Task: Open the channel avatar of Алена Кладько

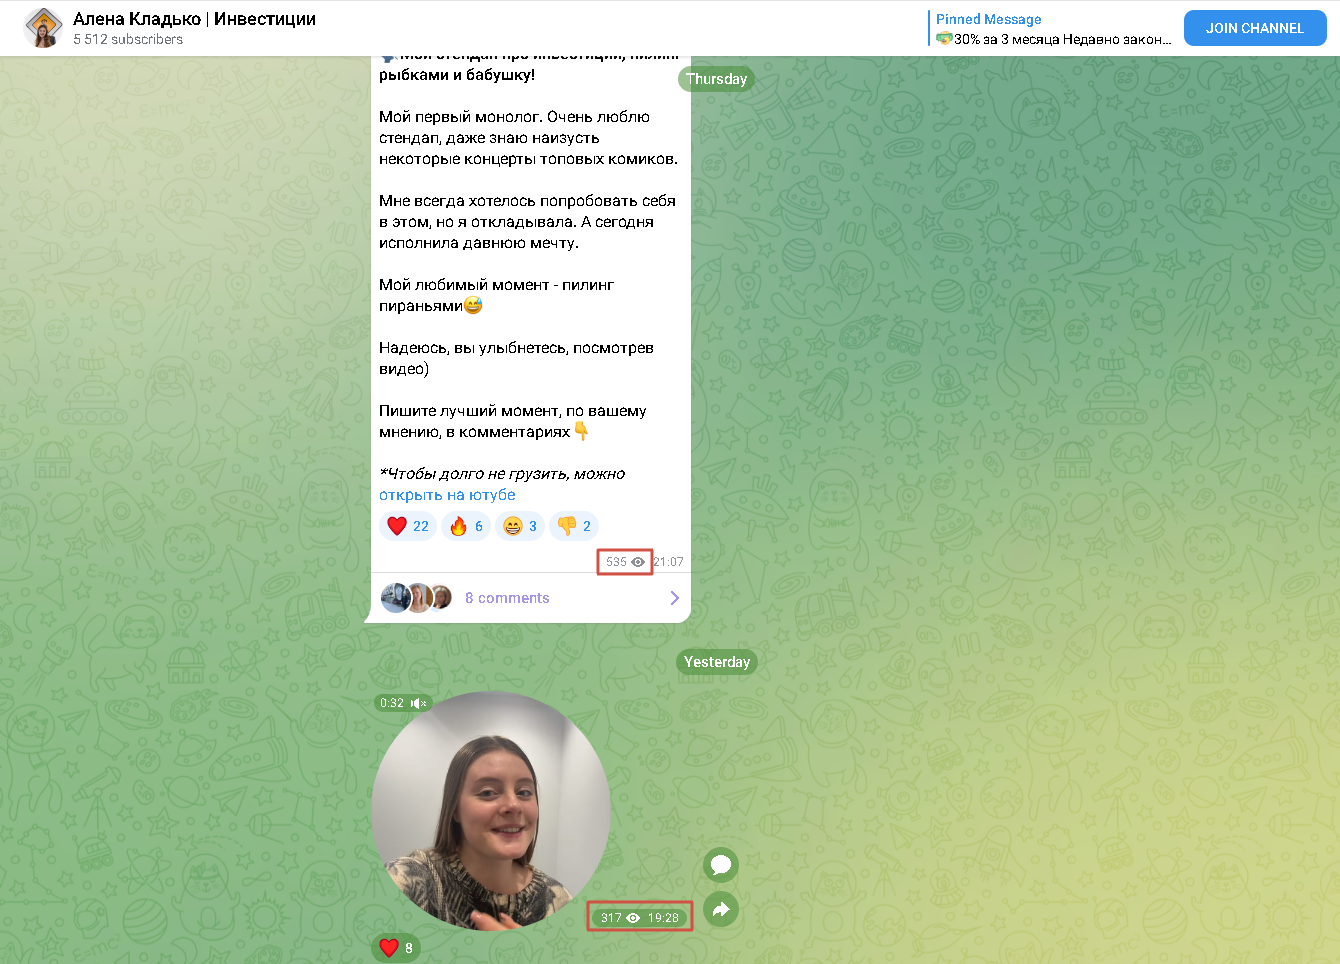Action: pyautogui.click(x=43, y=28)
